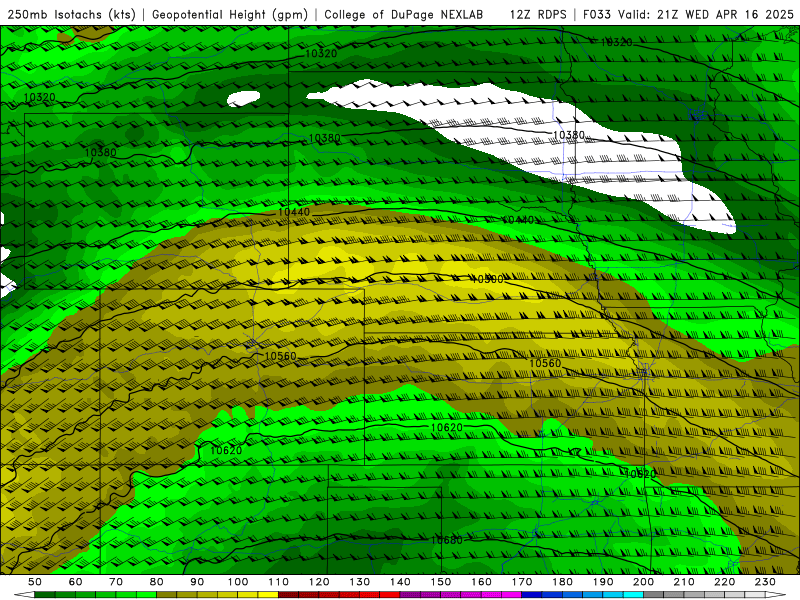The width and height of the screenshot is (800, 600).
Task: Click legend value 50 on the scale
Action: [35, 582]
